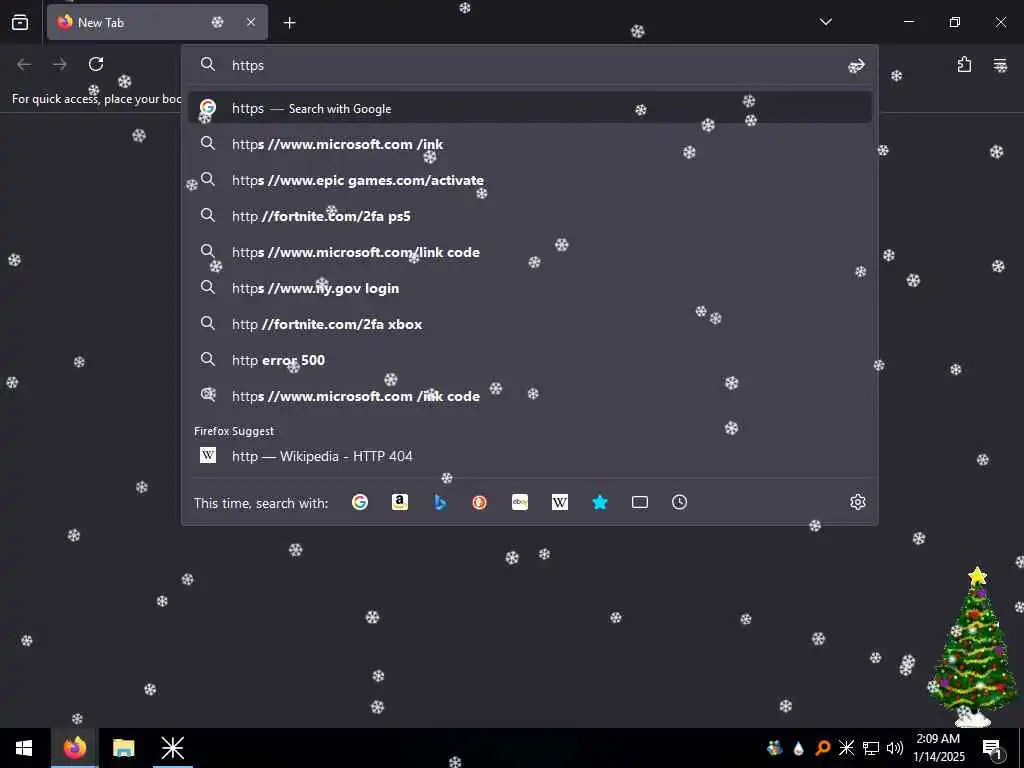Screen dimensions: 1024x768
Task: Click the snowflake icon in system tray
Action: point(846,748)
